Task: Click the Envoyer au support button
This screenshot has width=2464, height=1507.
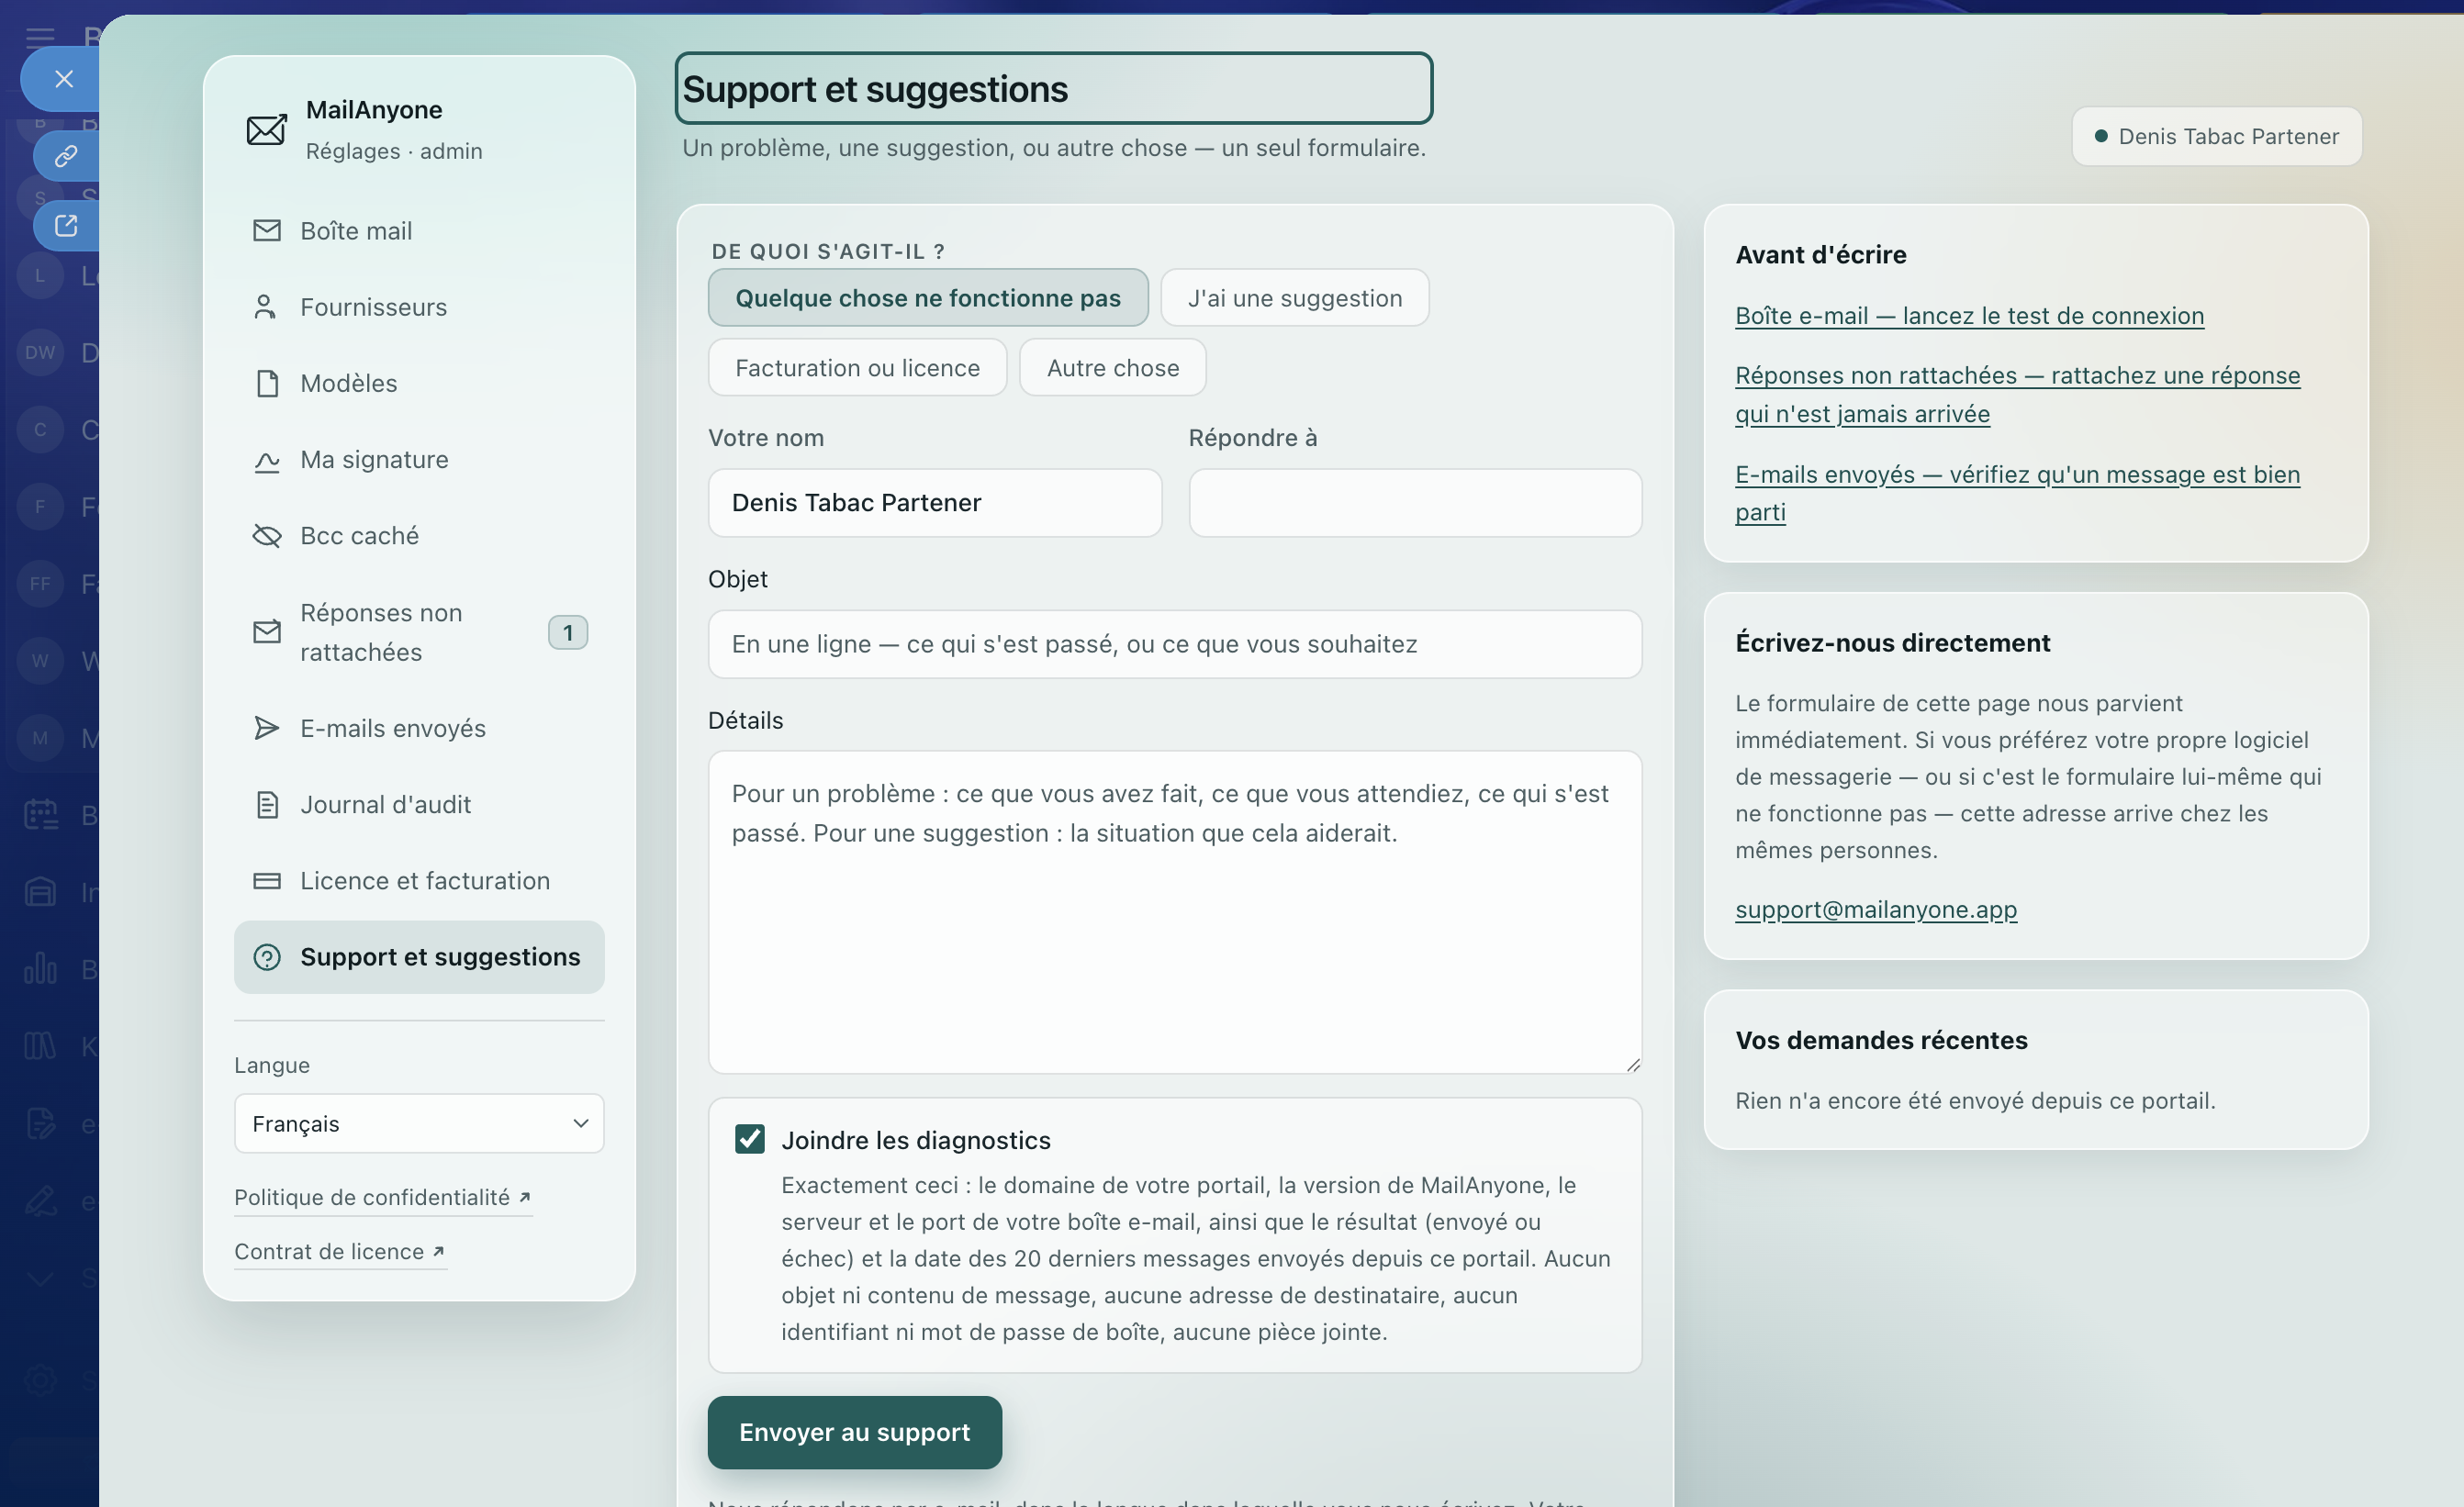Action: click(854, 1432)
